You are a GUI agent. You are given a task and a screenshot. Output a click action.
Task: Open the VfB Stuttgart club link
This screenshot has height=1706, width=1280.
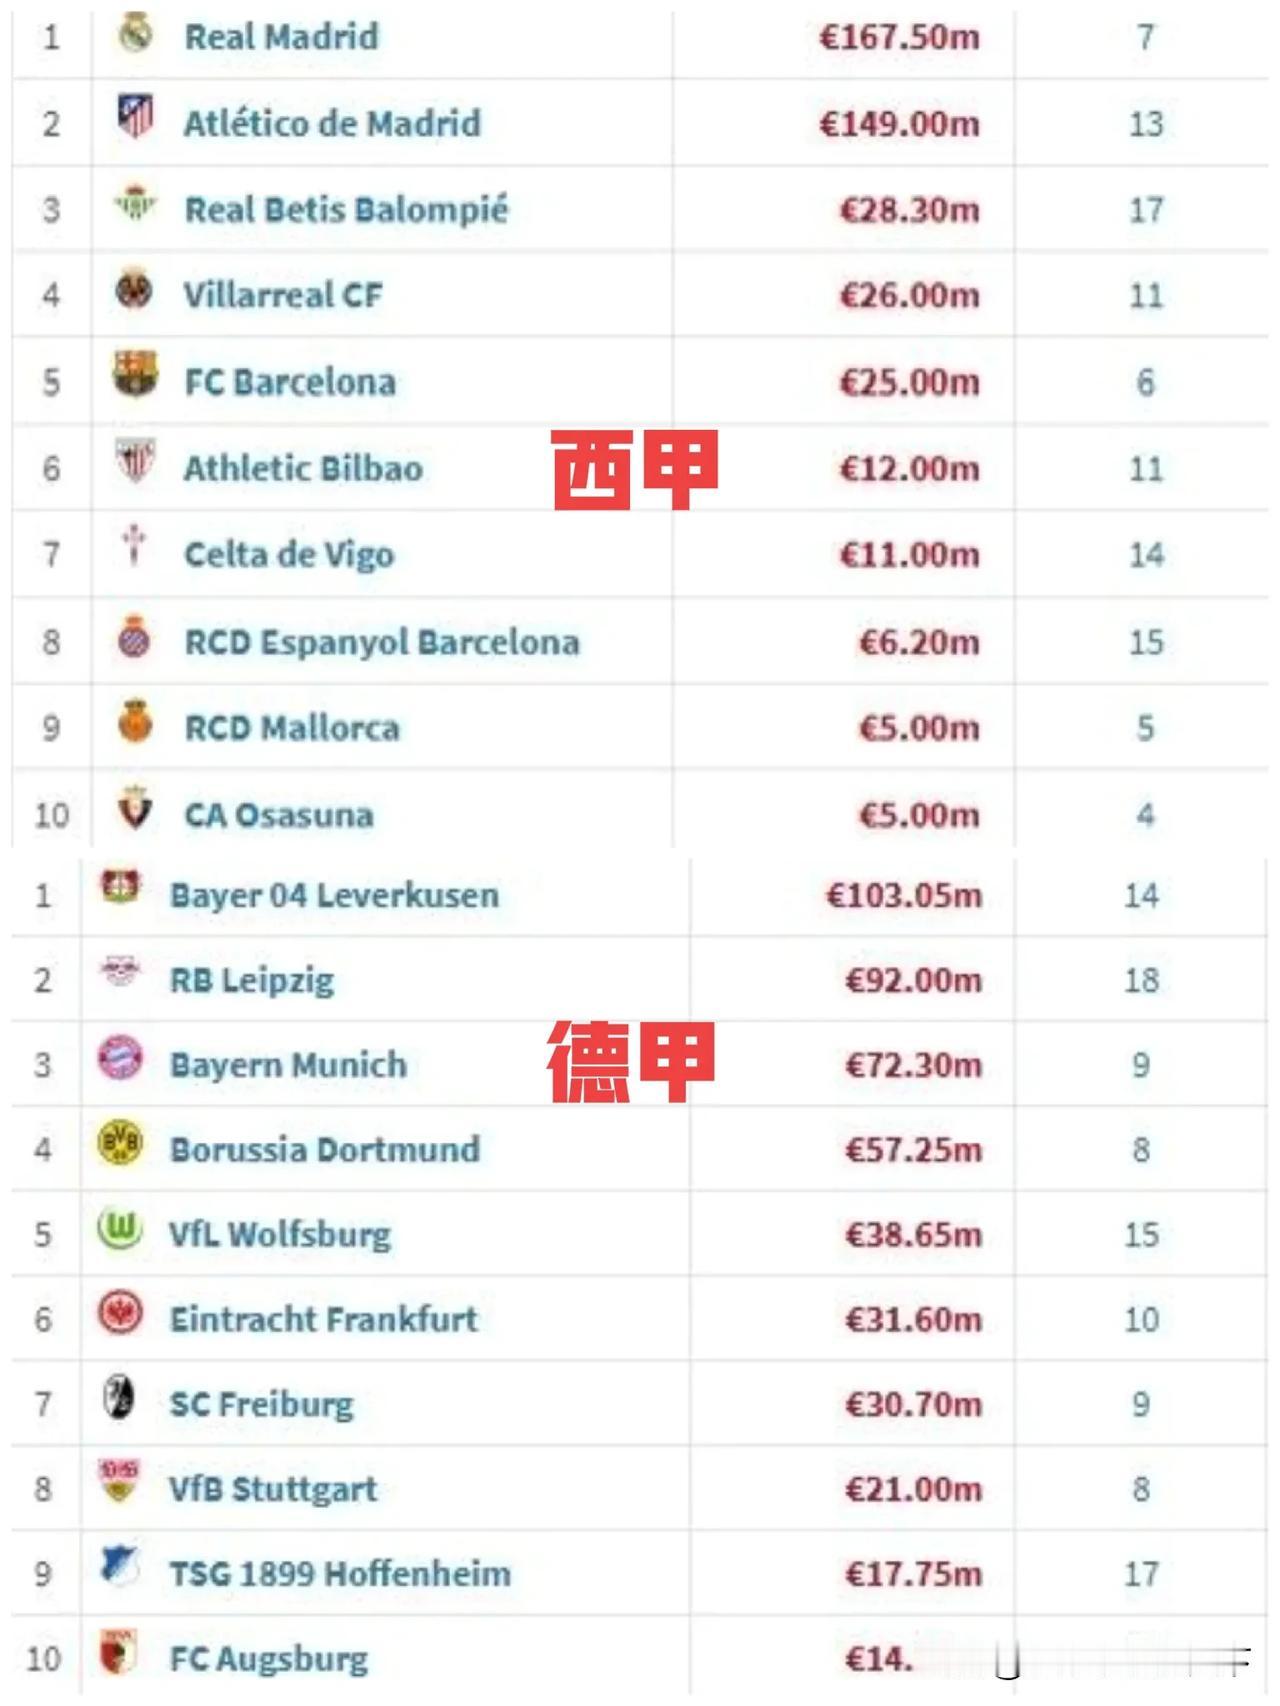(x=273, y=1489)
